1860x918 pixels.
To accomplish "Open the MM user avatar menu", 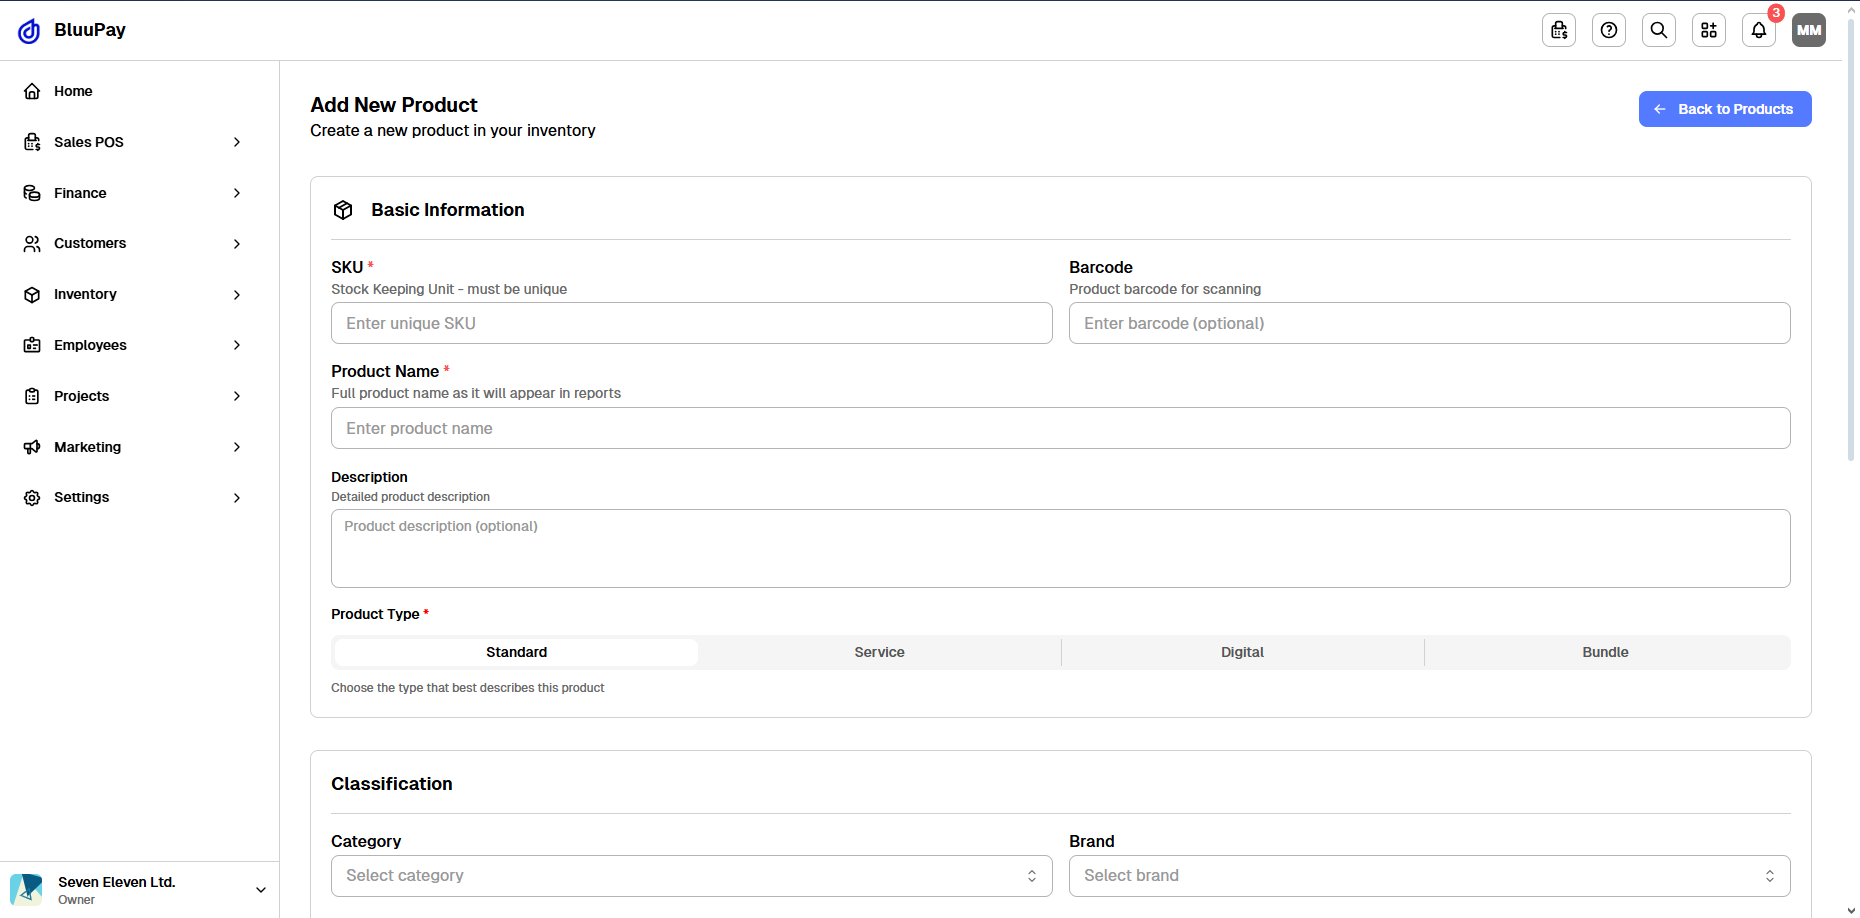I will pyautogui.click(x=1809, y=30).
